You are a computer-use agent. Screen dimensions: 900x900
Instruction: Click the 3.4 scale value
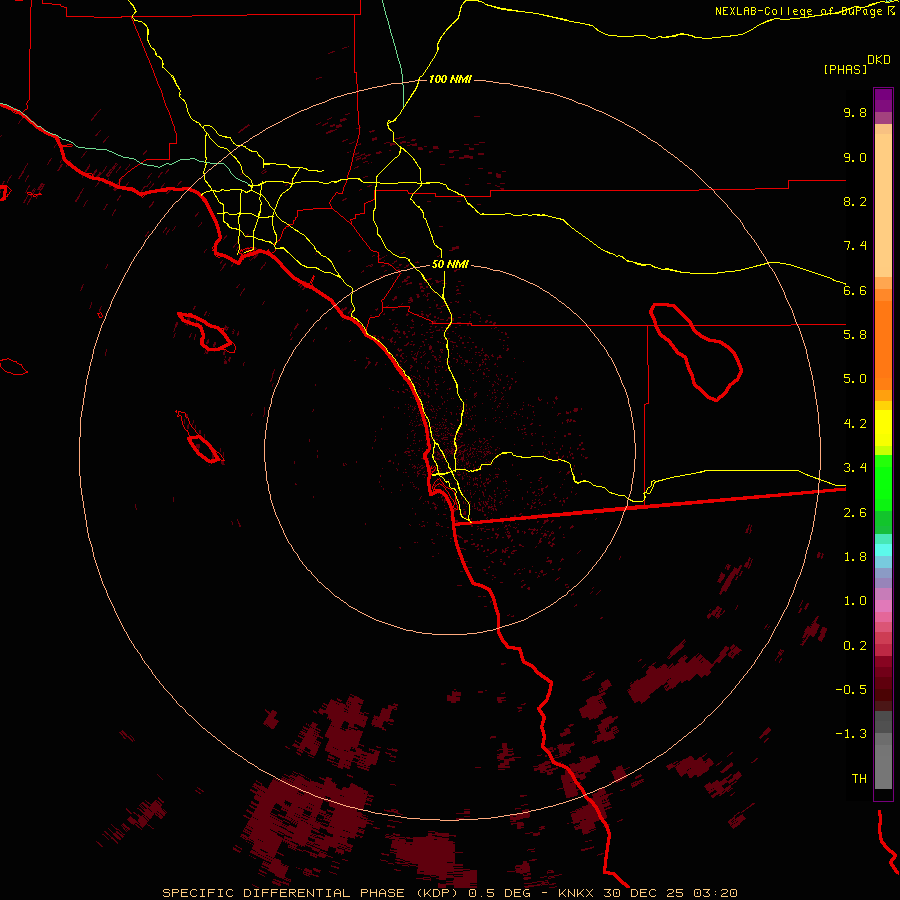855,468
